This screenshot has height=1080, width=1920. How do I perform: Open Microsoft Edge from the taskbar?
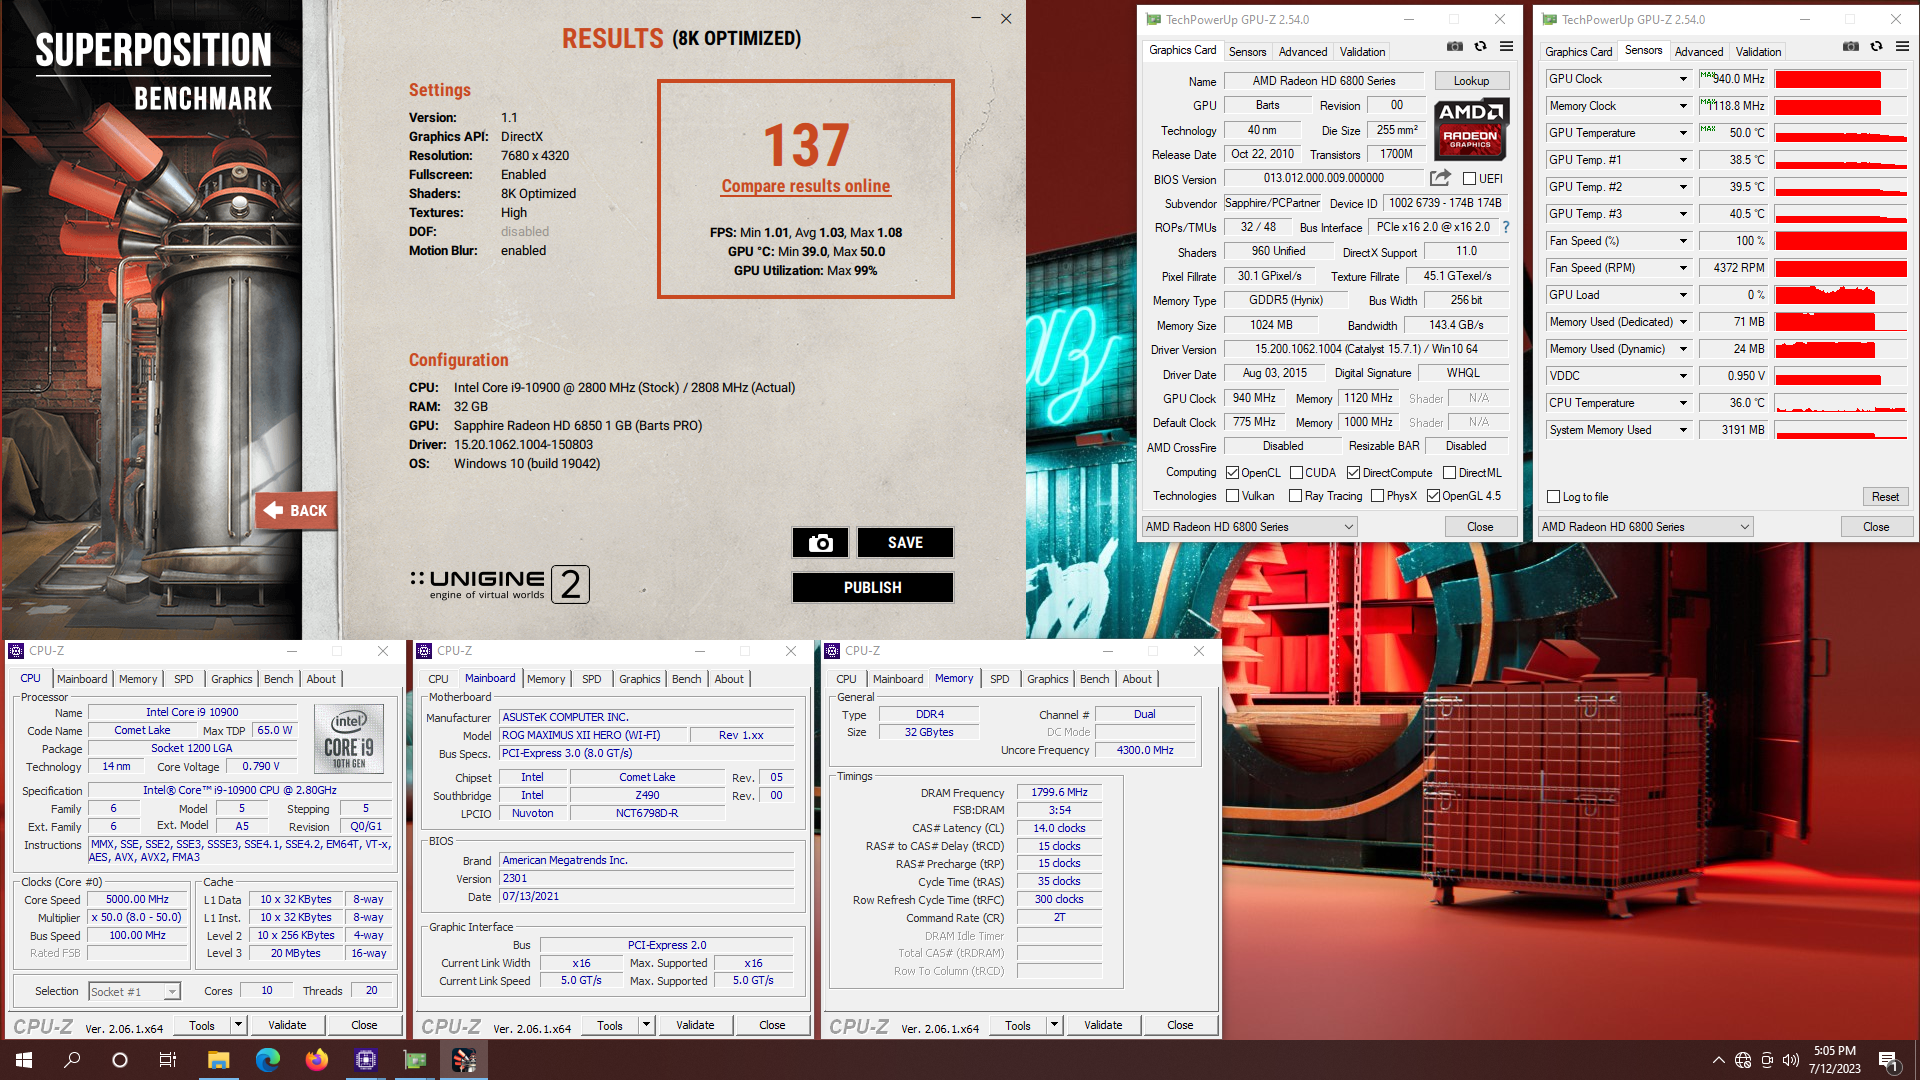(267, 1060)
